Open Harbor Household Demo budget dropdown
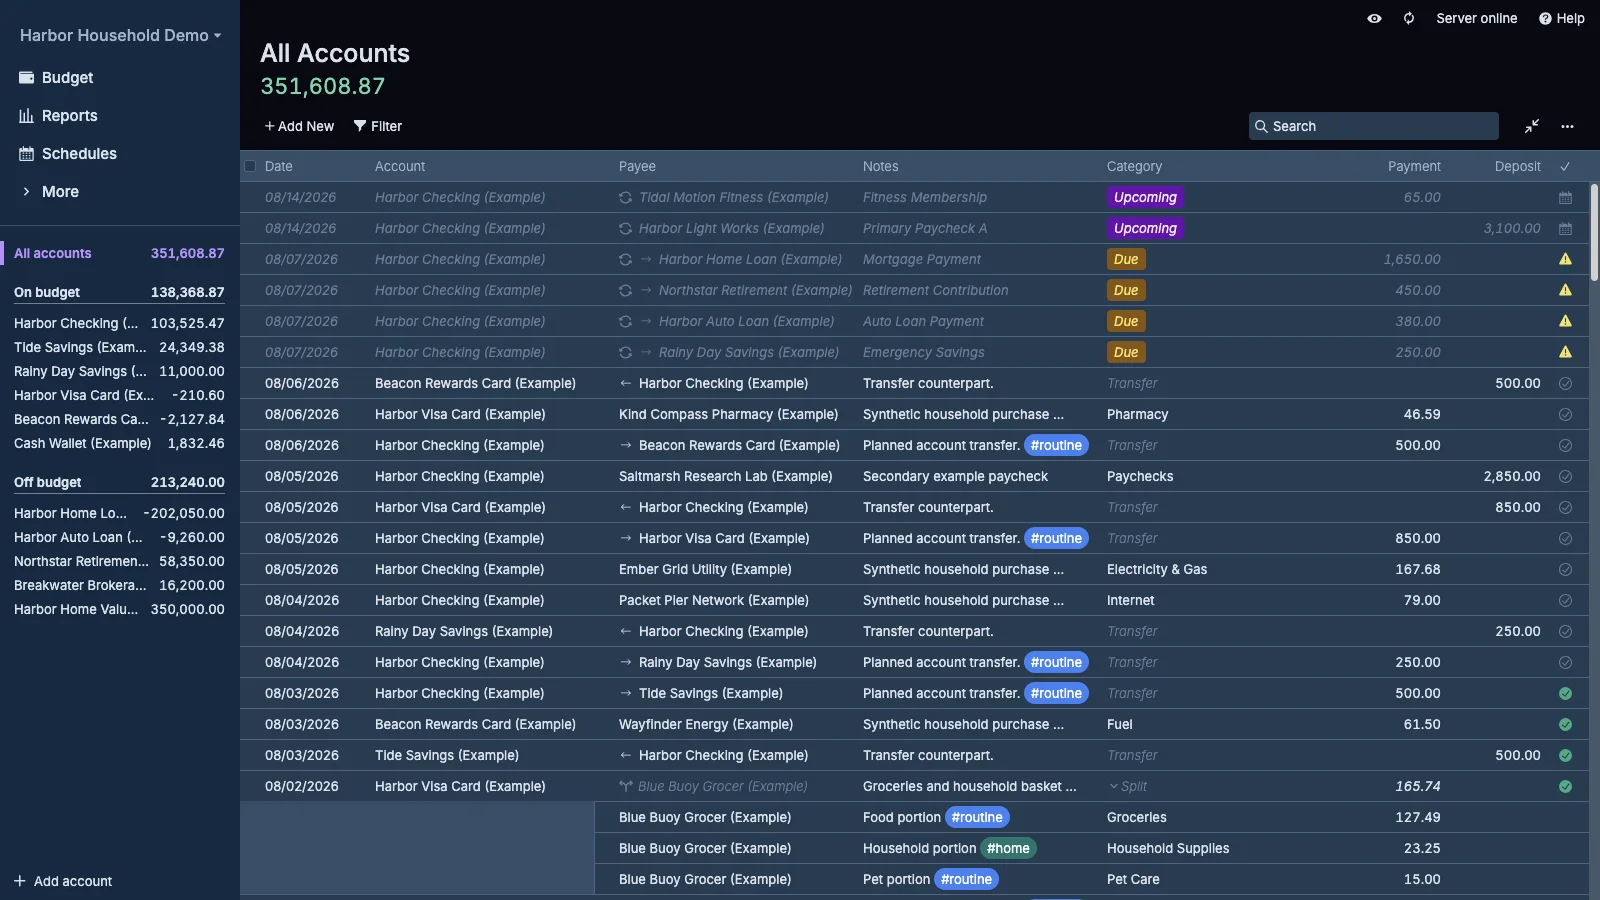Screen dimensions: 1600x900 (x=120, y=36)
